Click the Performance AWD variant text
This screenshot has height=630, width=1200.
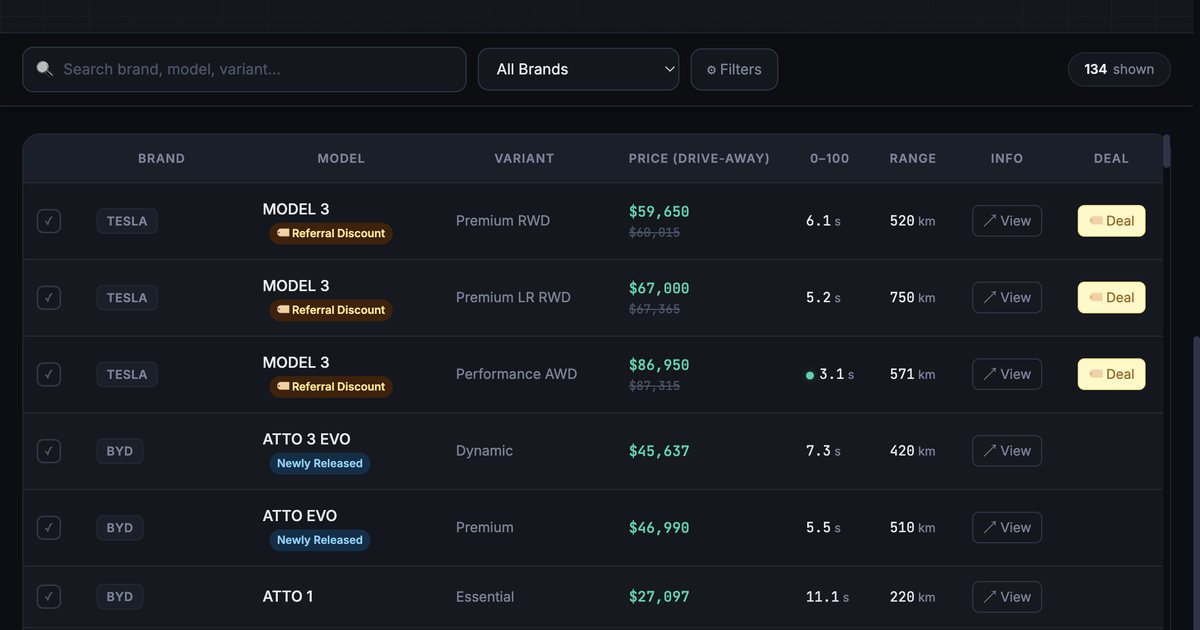tap(516, 374)
